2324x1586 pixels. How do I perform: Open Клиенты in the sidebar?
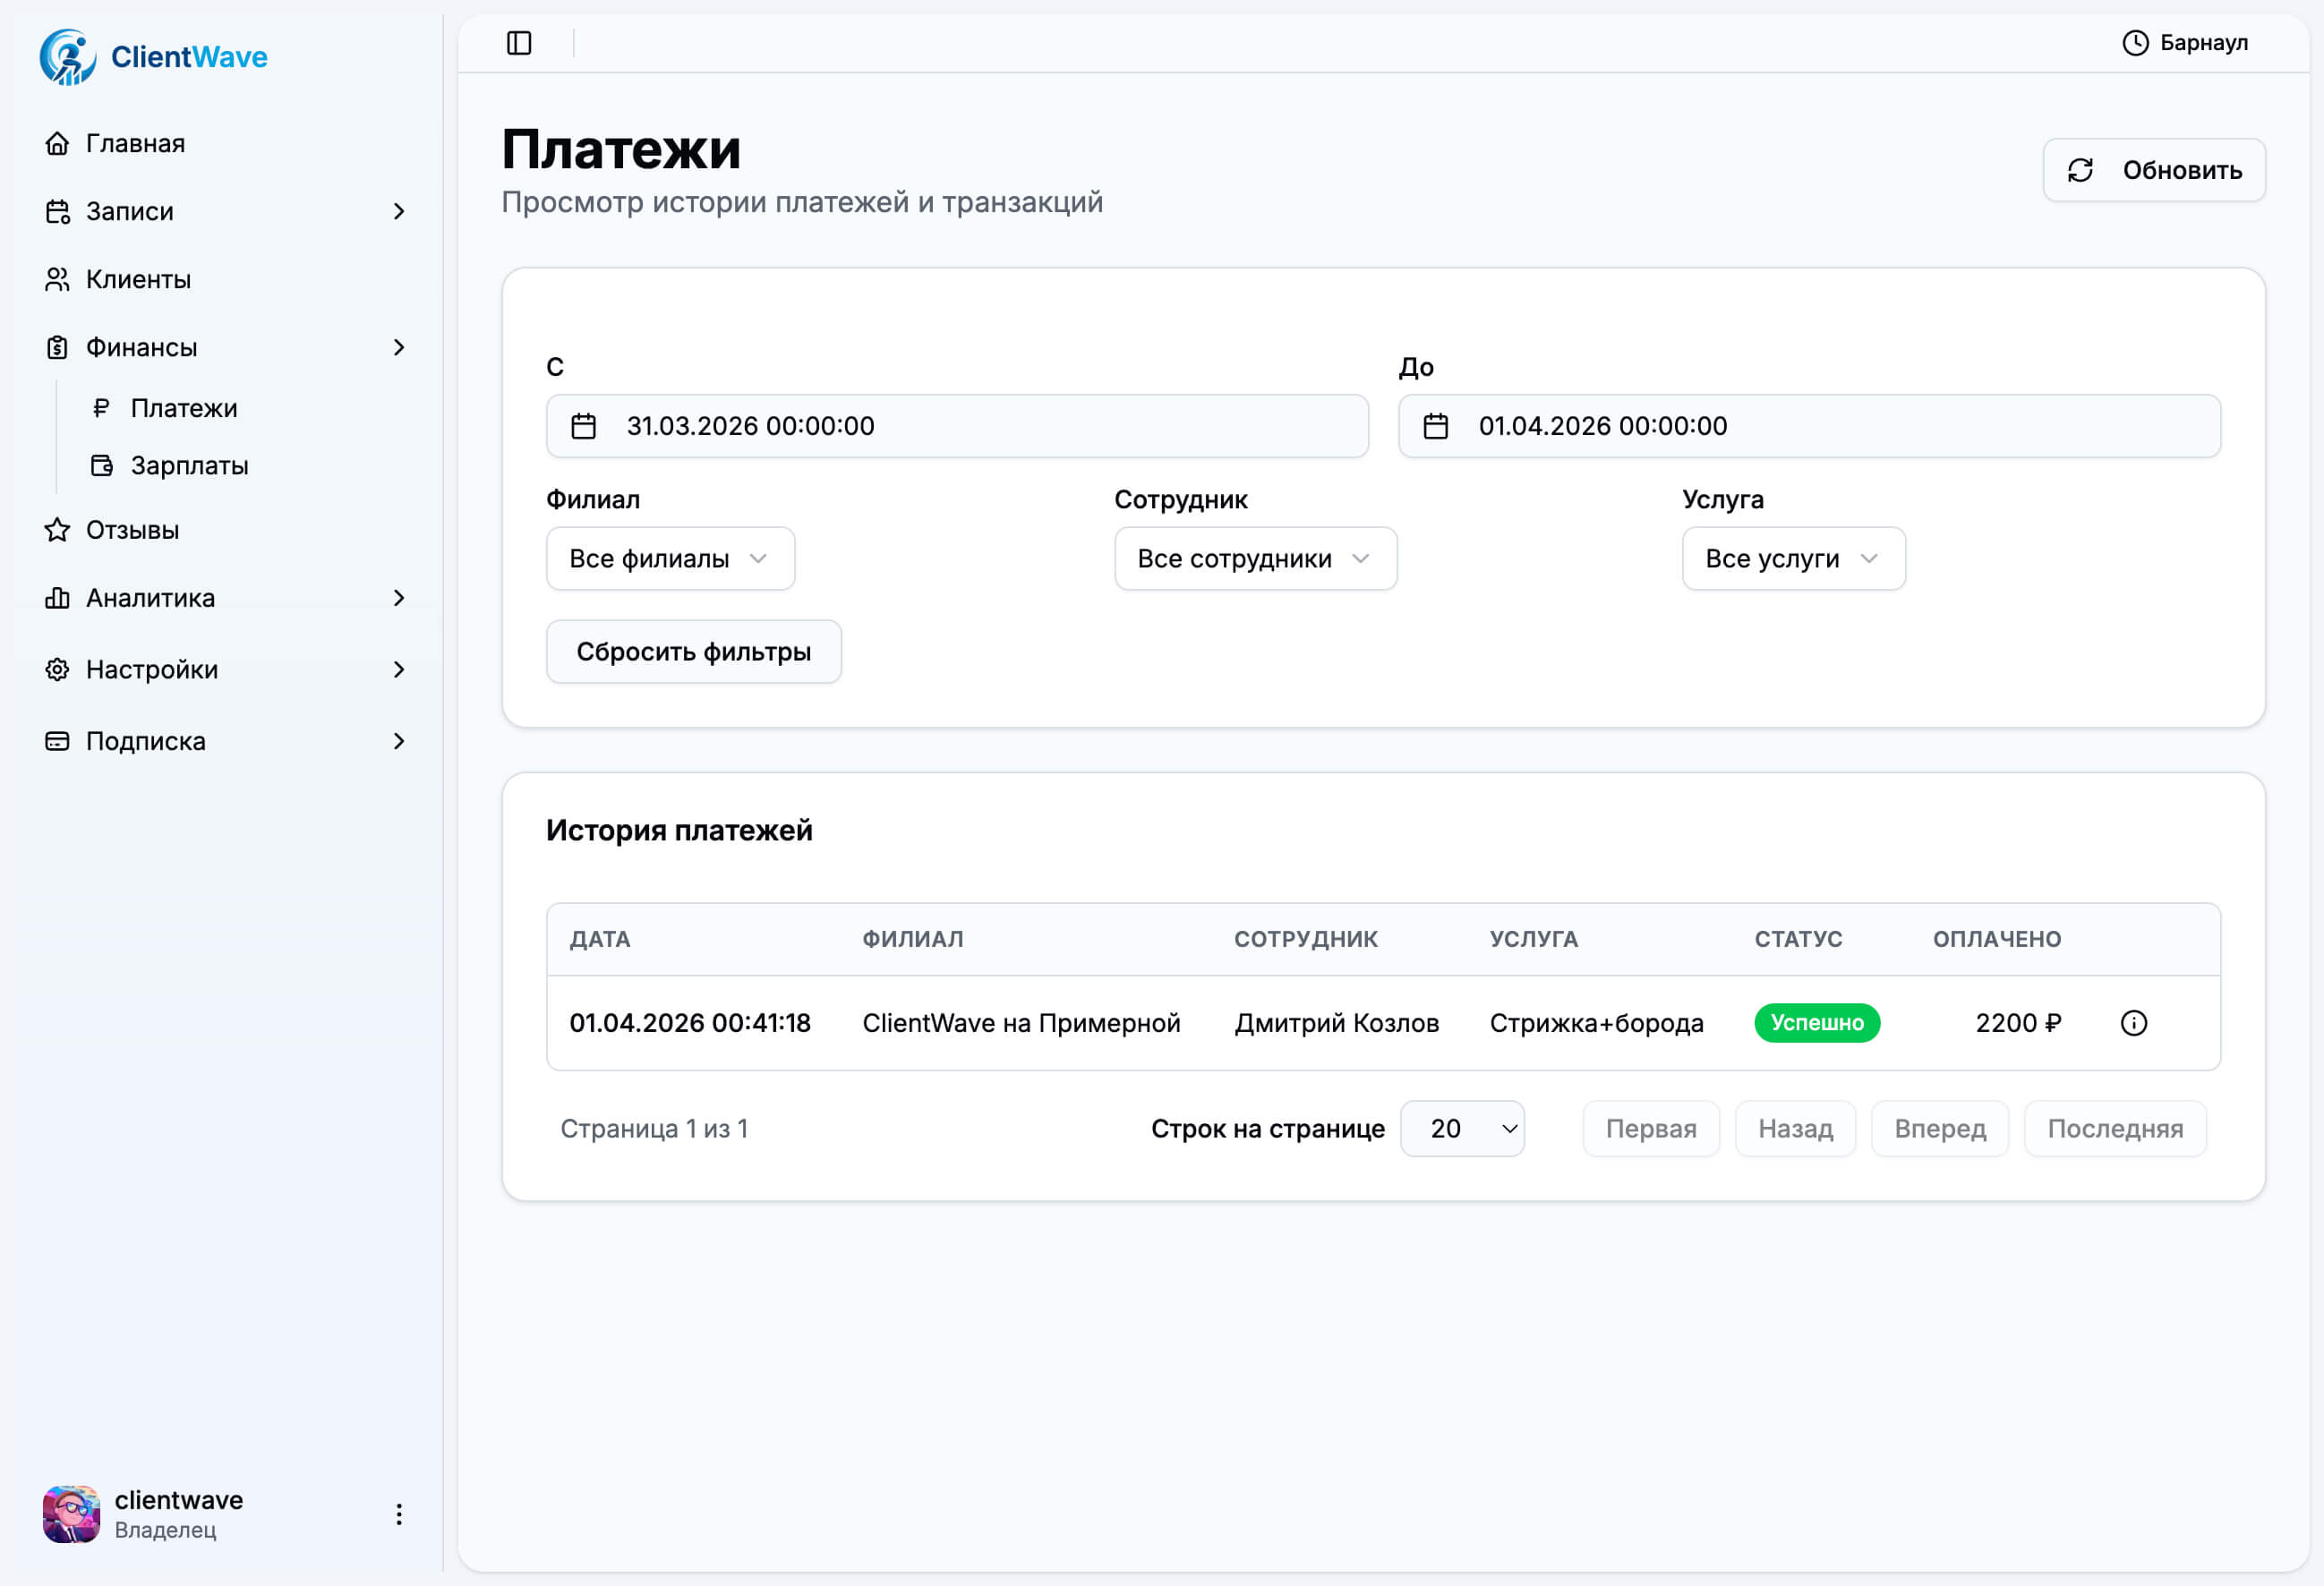138,280
